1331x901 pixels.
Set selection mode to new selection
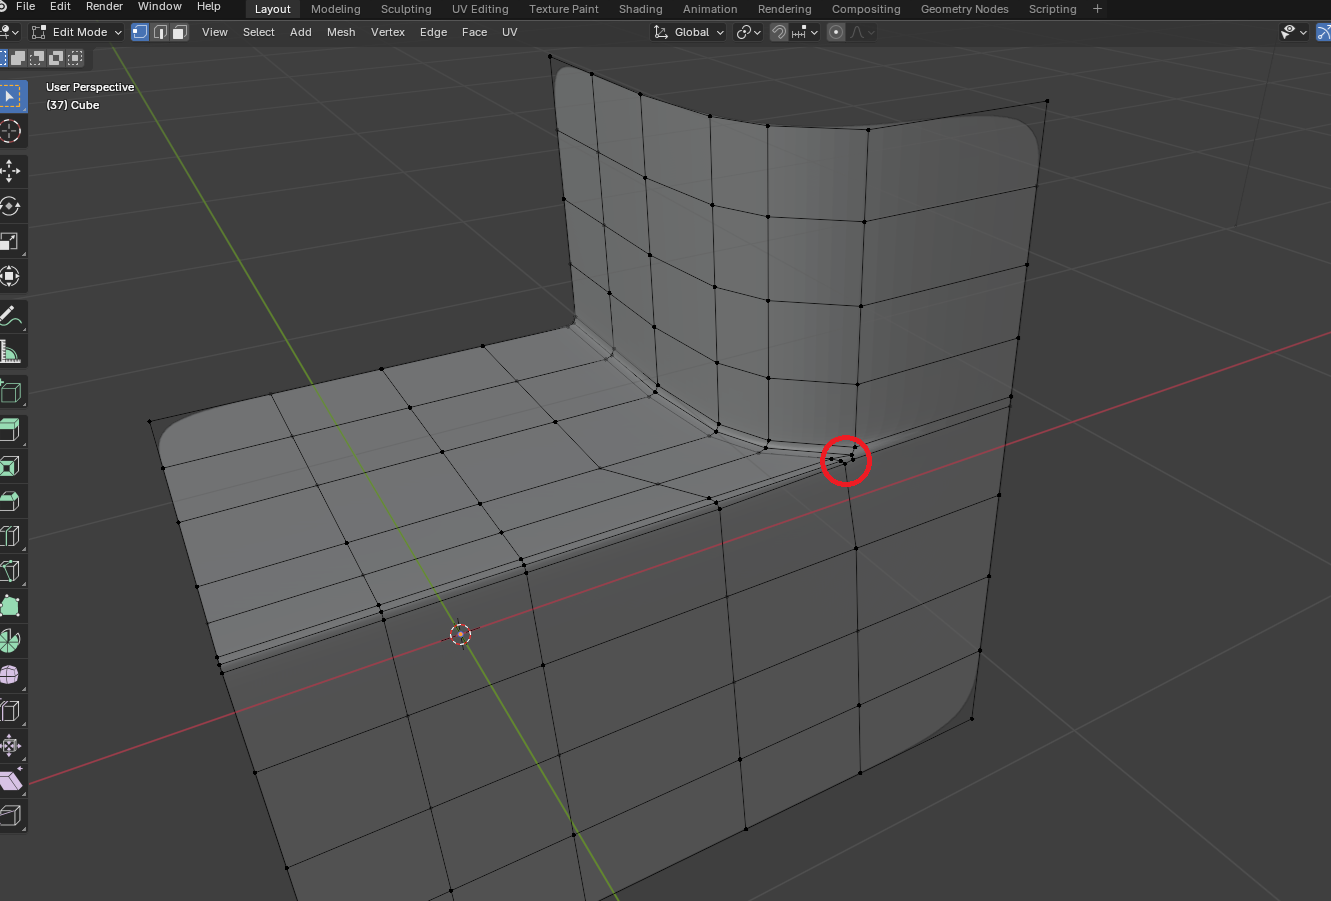tap(3, 58)
